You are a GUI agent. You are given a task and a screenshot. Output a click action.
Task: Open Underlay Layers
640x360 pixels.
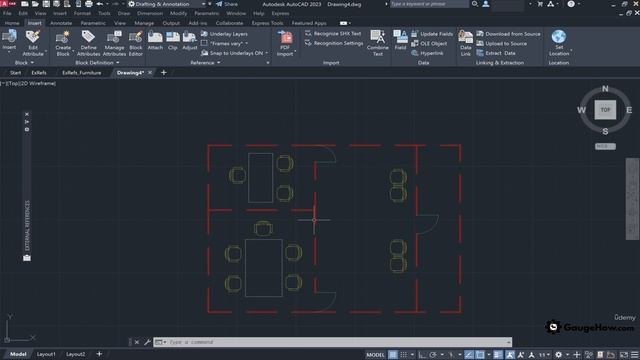(224, 34)
